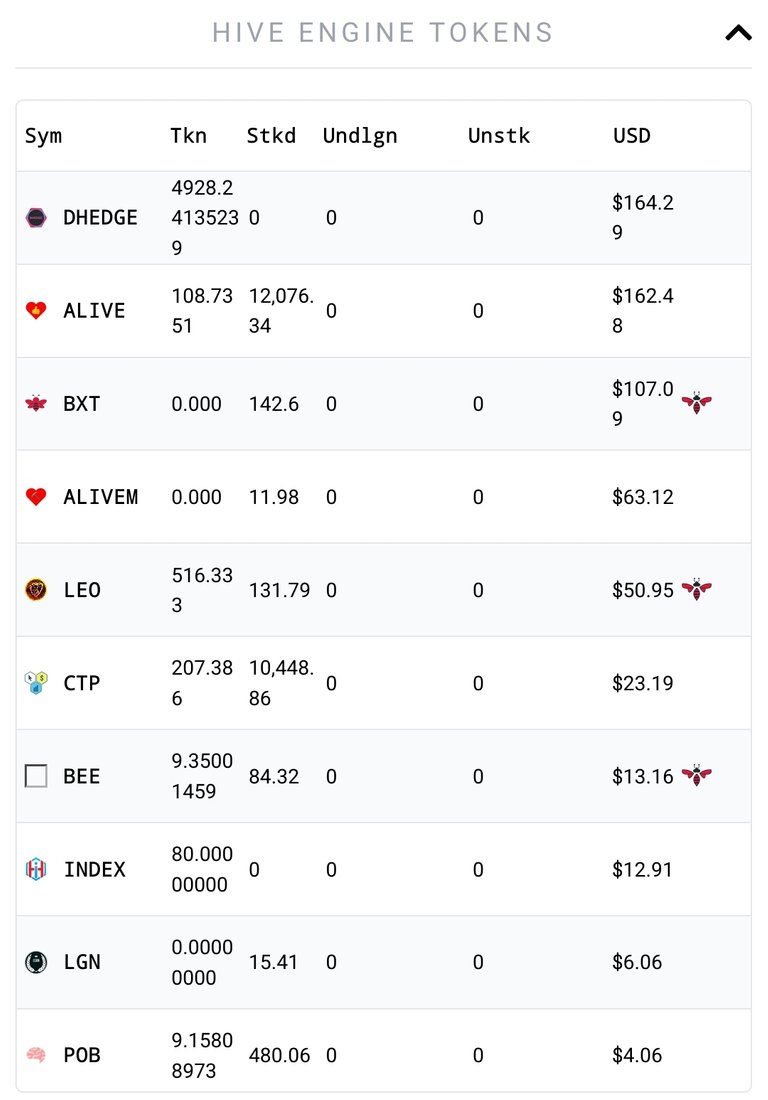Click the ALIVEM heart icon

(x=36, y=497)
